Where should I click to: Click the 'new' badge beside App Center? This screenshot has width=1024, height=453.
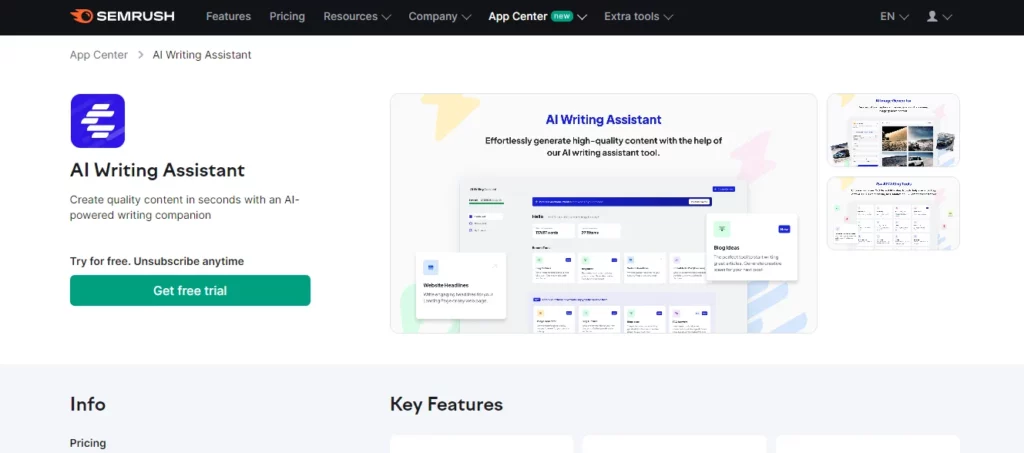point(561,16)
